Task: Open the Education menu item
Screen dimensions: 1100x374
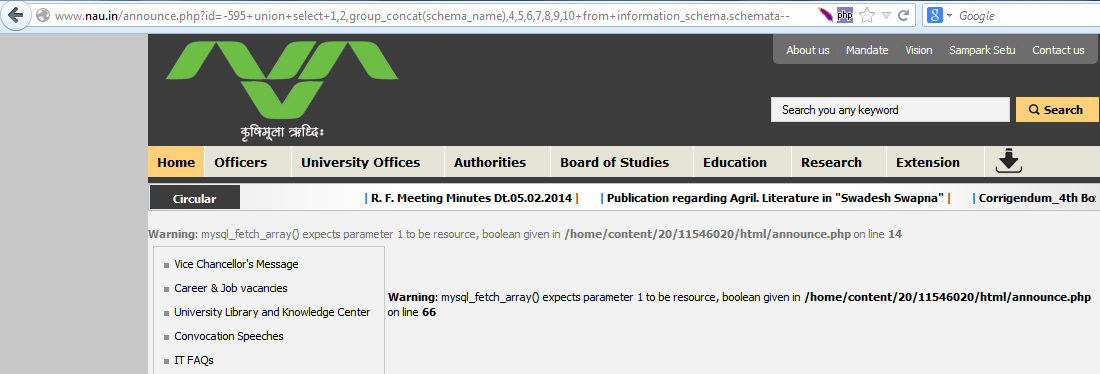Action: point(735,162)
